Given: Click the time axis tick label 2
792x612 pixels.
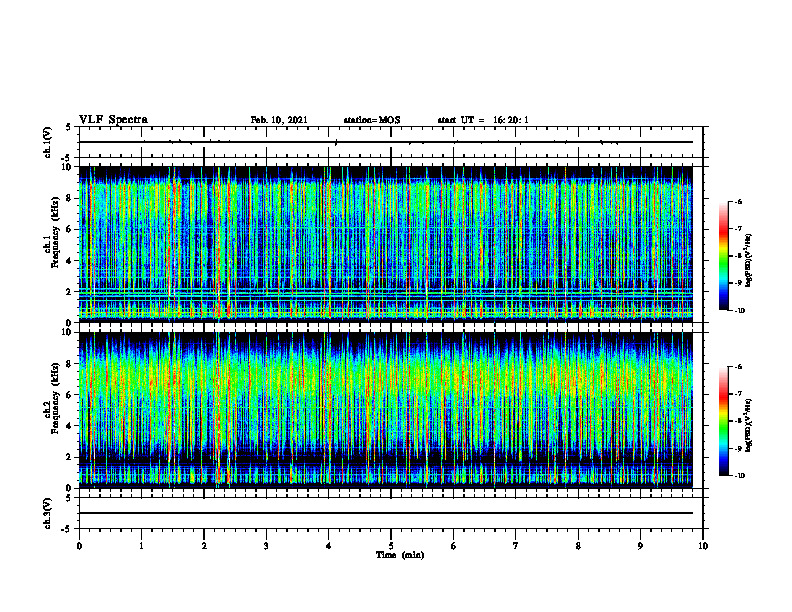Looking at the screenshot, I should (204, 546).
